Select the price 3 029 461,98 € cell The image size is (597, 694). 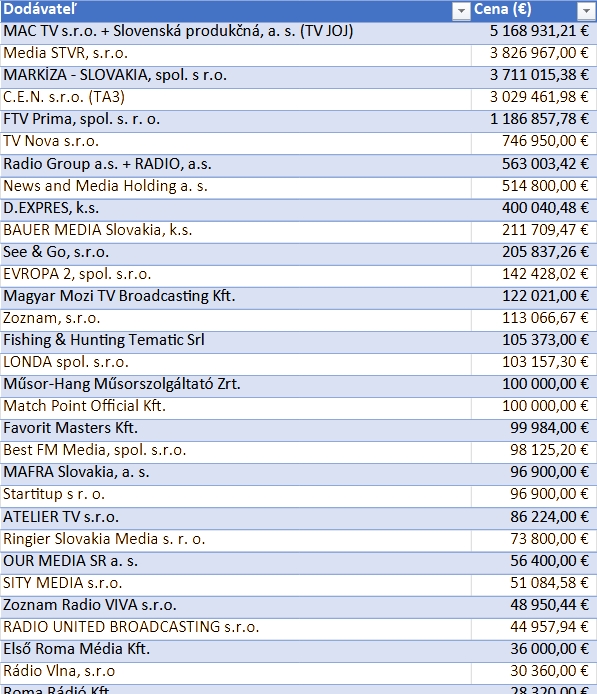(534, 99)
